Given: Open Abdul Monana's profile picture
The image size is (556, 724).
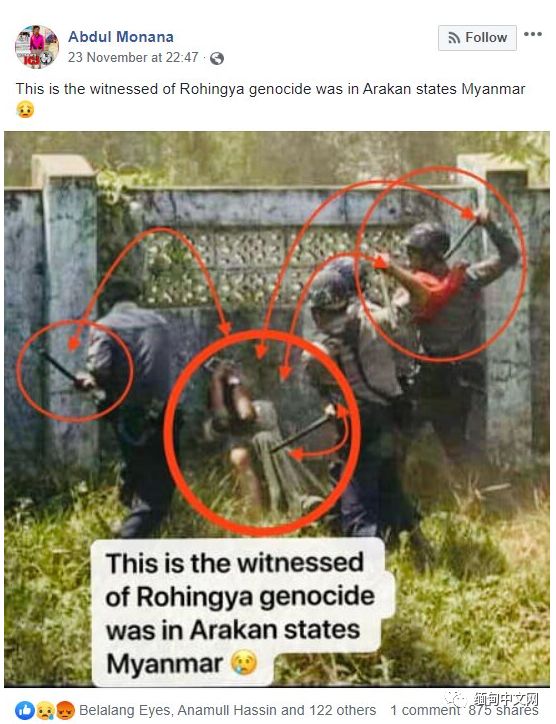Looking at the screenshot, I should click(x=37, y=47).
